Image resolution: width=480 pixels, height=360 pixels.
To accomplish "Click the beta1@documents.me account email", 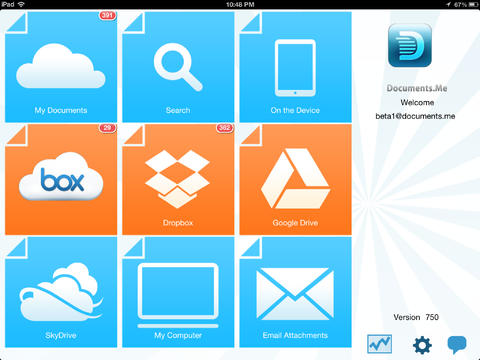I will (x=415, y=116).
